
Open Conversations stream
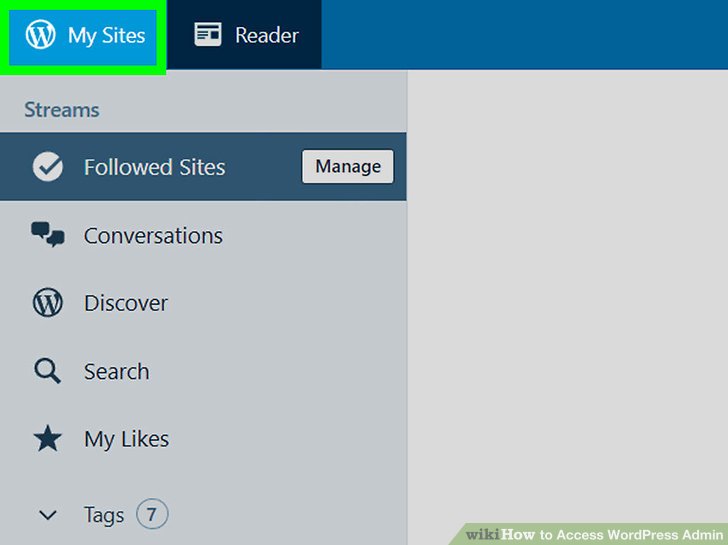coord(203,235)
